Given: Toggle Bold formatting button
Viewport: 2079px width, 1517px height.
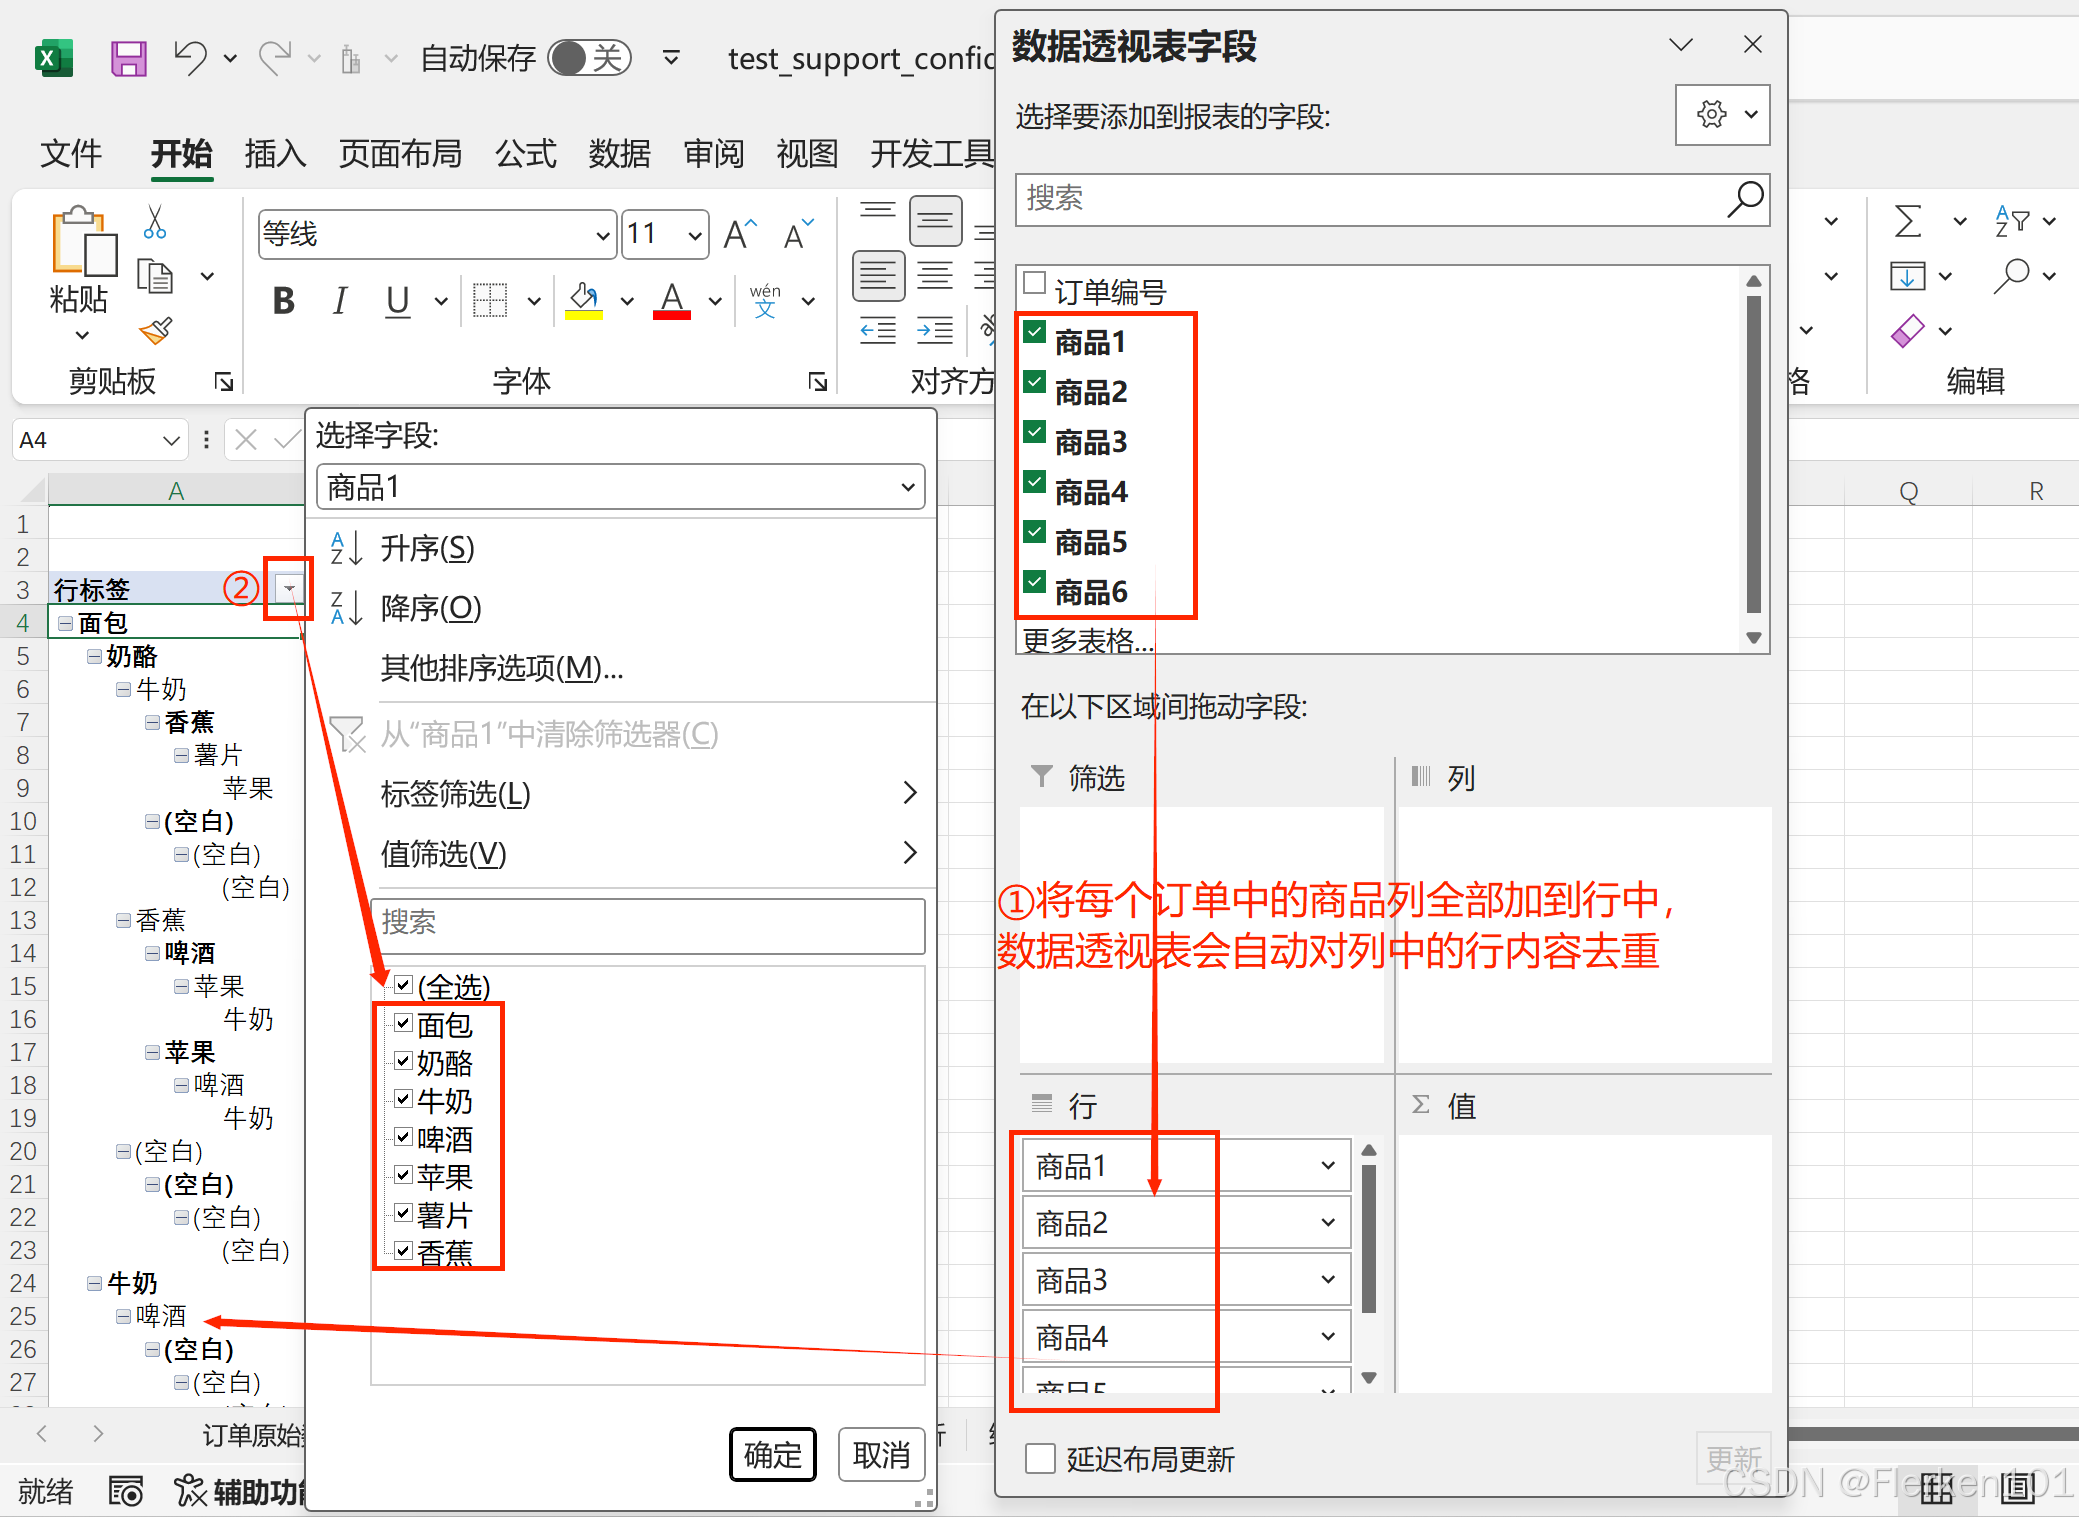Looking at the screenshot, I should coord(284,300).
